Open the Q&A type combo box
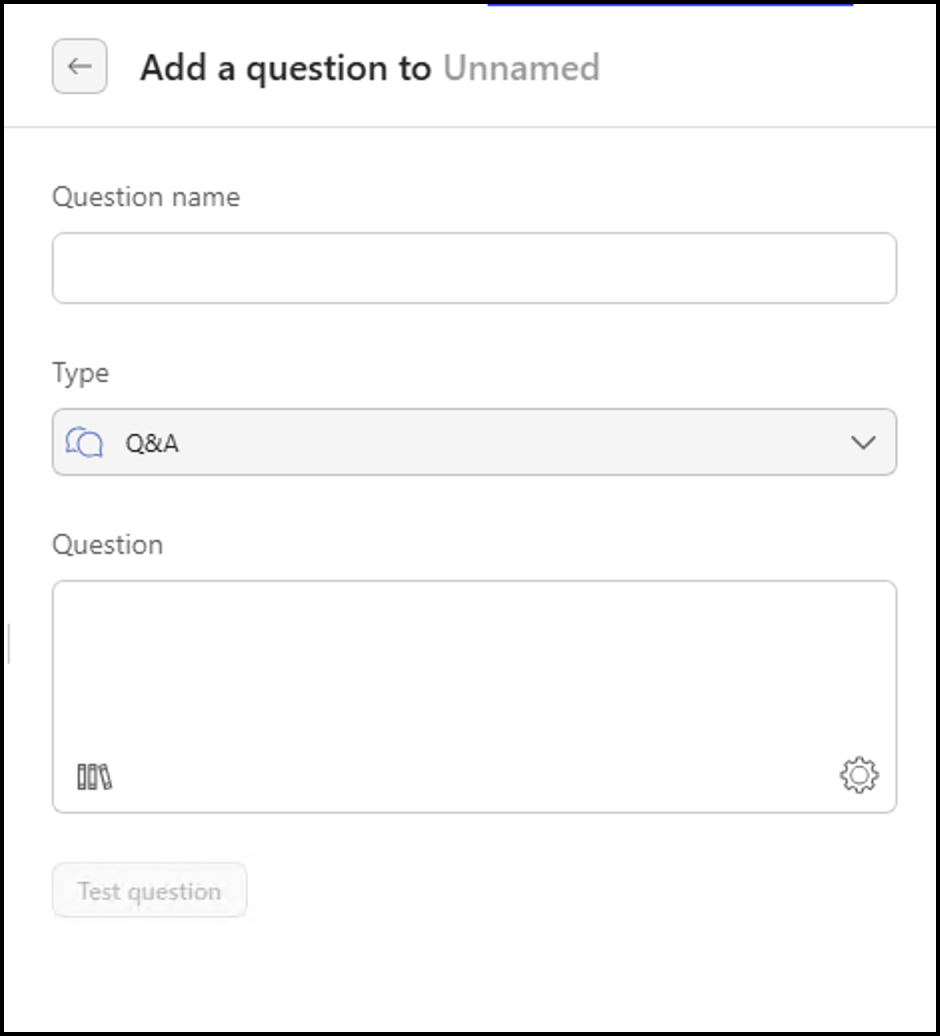This screenshot has height=1036, width=940. pyautogui.click(x=474, y=442)
